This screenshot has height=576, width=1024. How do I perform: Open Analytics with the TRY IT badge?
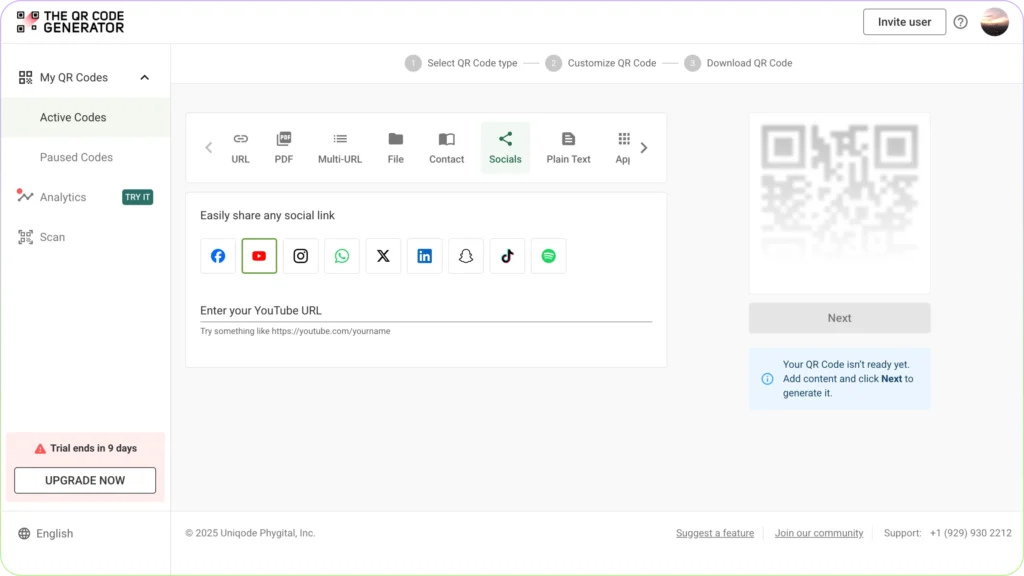click(x=63, y=197)
